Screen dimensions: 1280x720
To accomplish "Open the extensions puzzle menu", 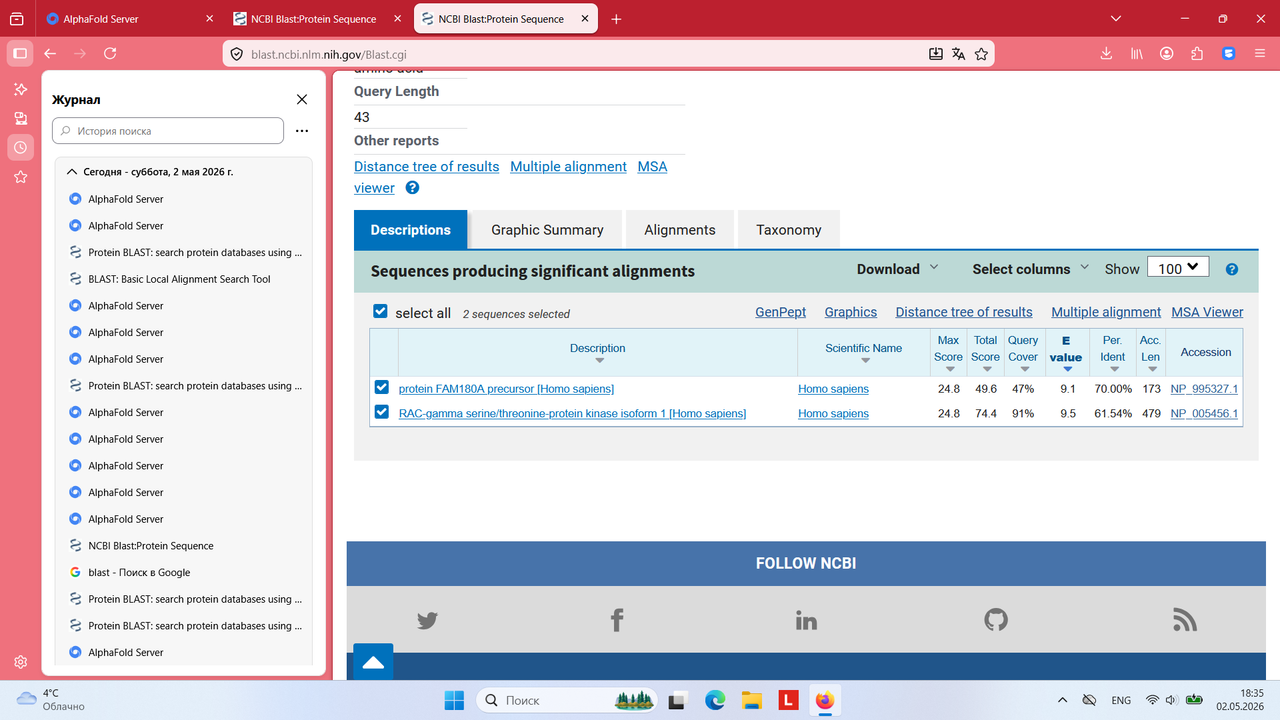I will click(1197, 54).
